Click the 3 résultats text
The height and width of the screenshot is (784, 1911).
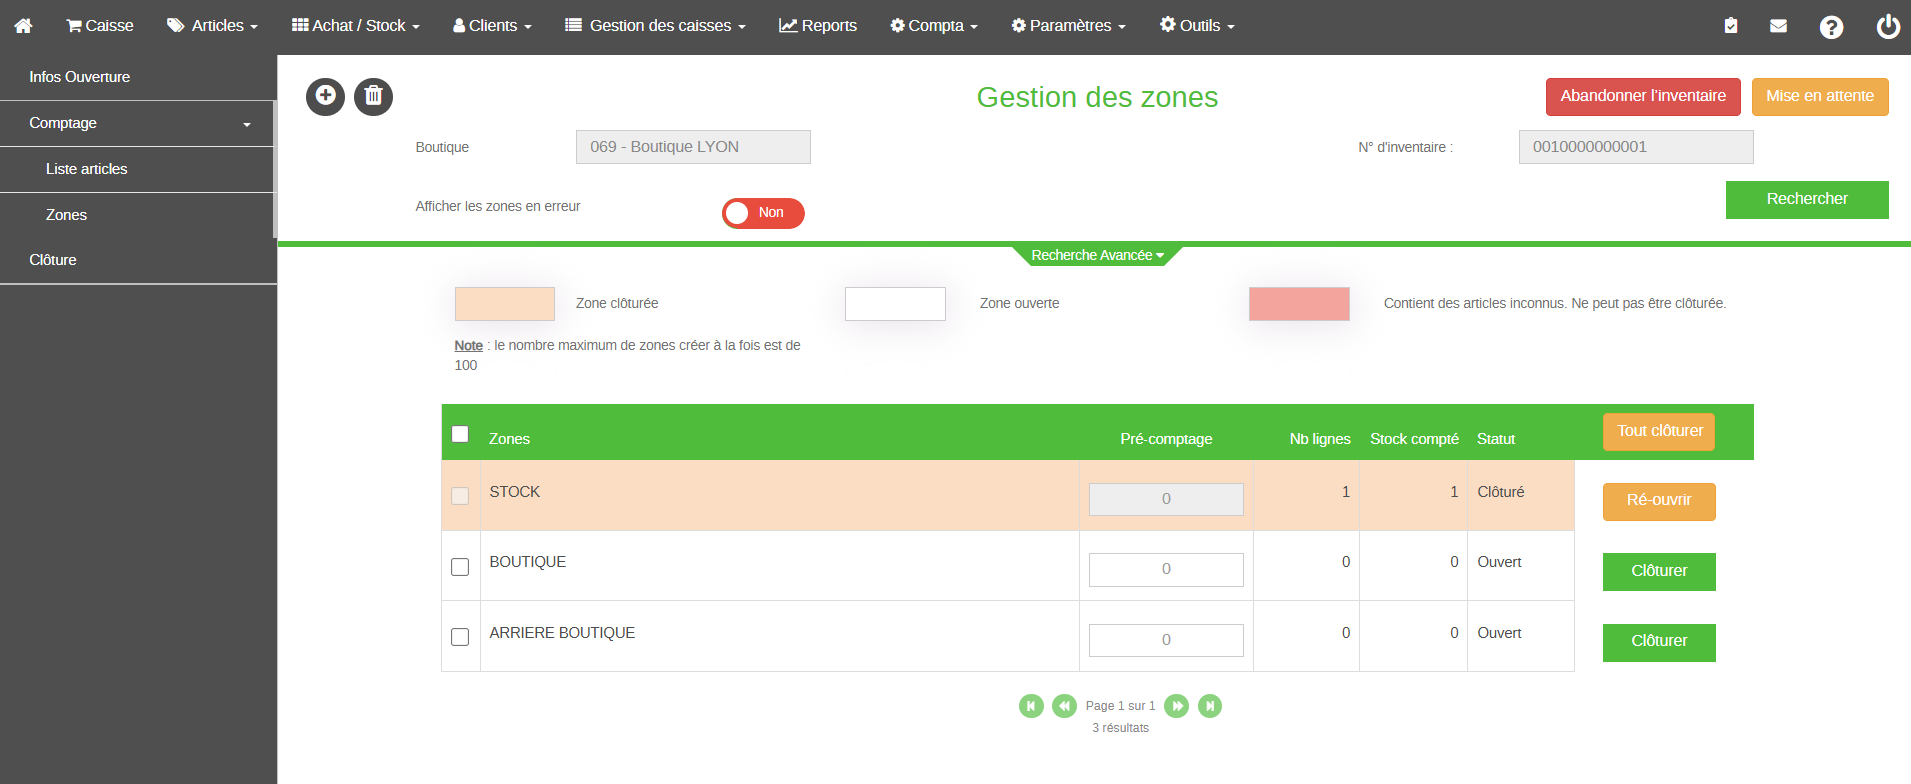point(1120,728)
